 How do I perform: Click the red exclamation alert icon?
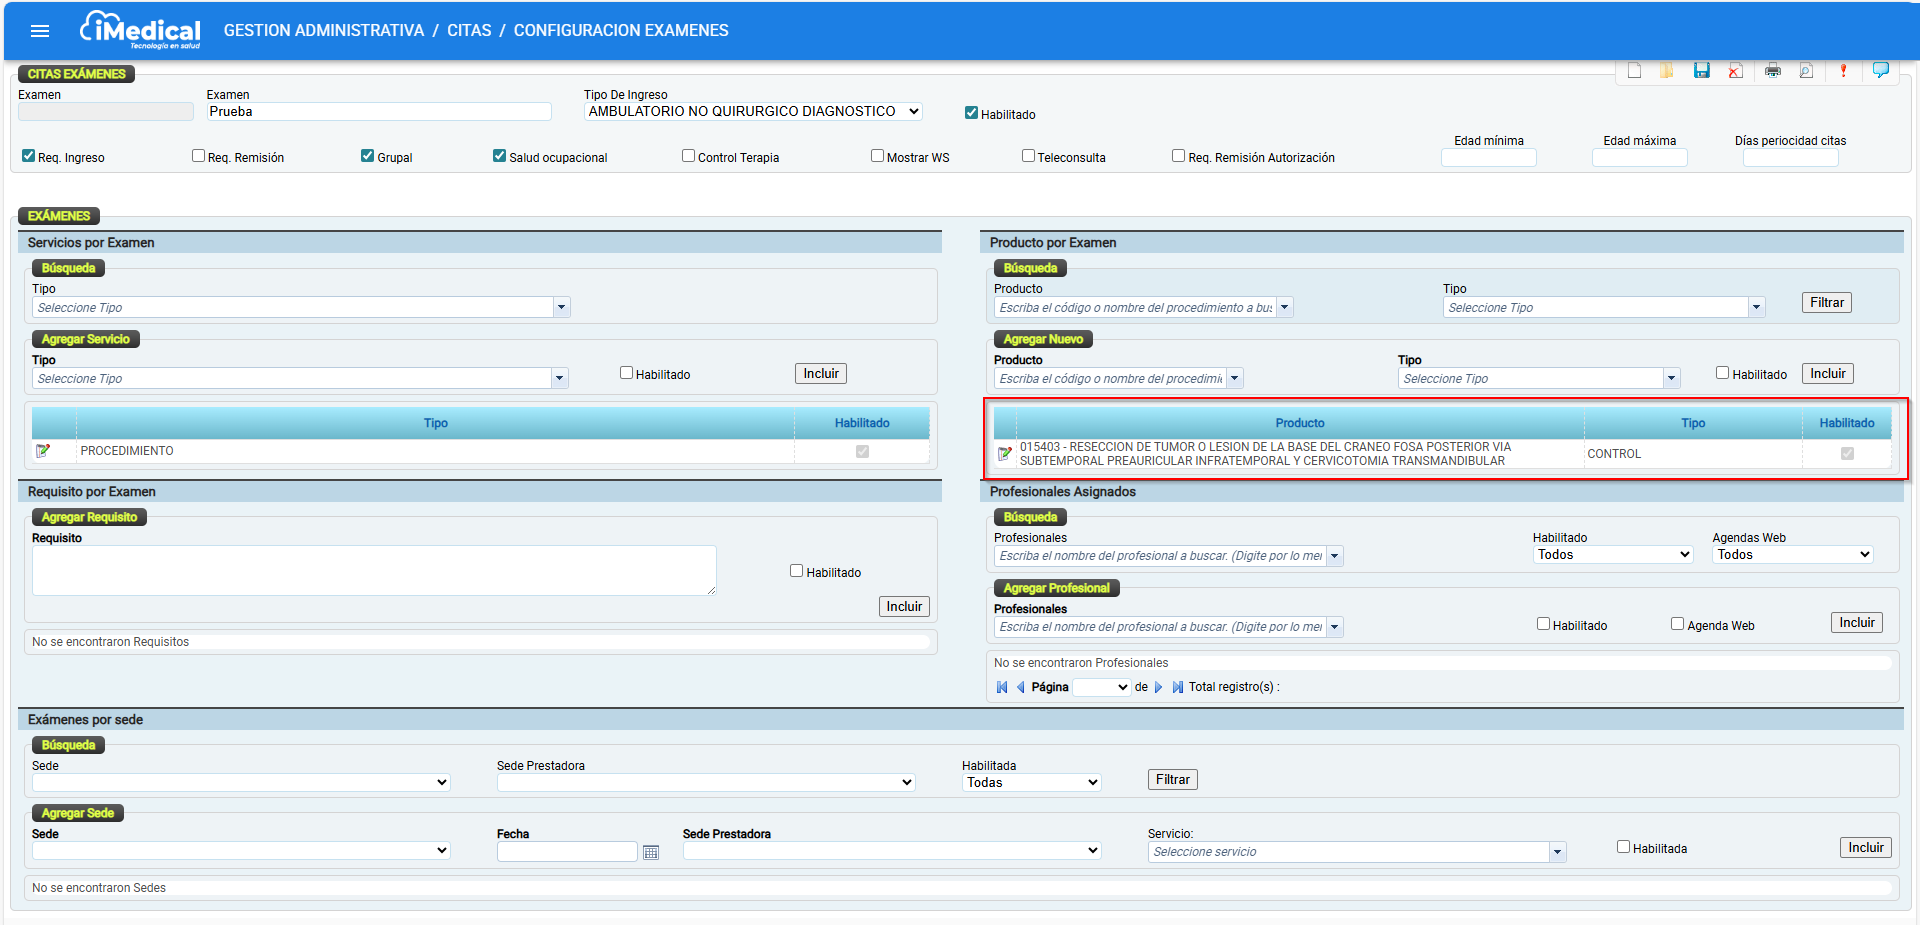(x=1843, y=70)
